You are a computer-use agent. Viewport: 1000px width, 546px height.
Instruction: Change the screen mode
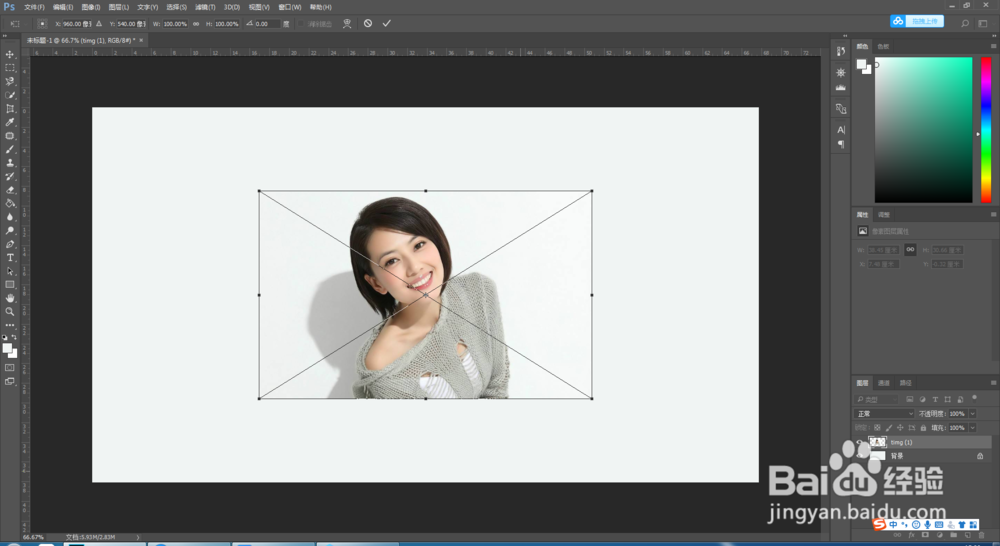tap(10, 381)
